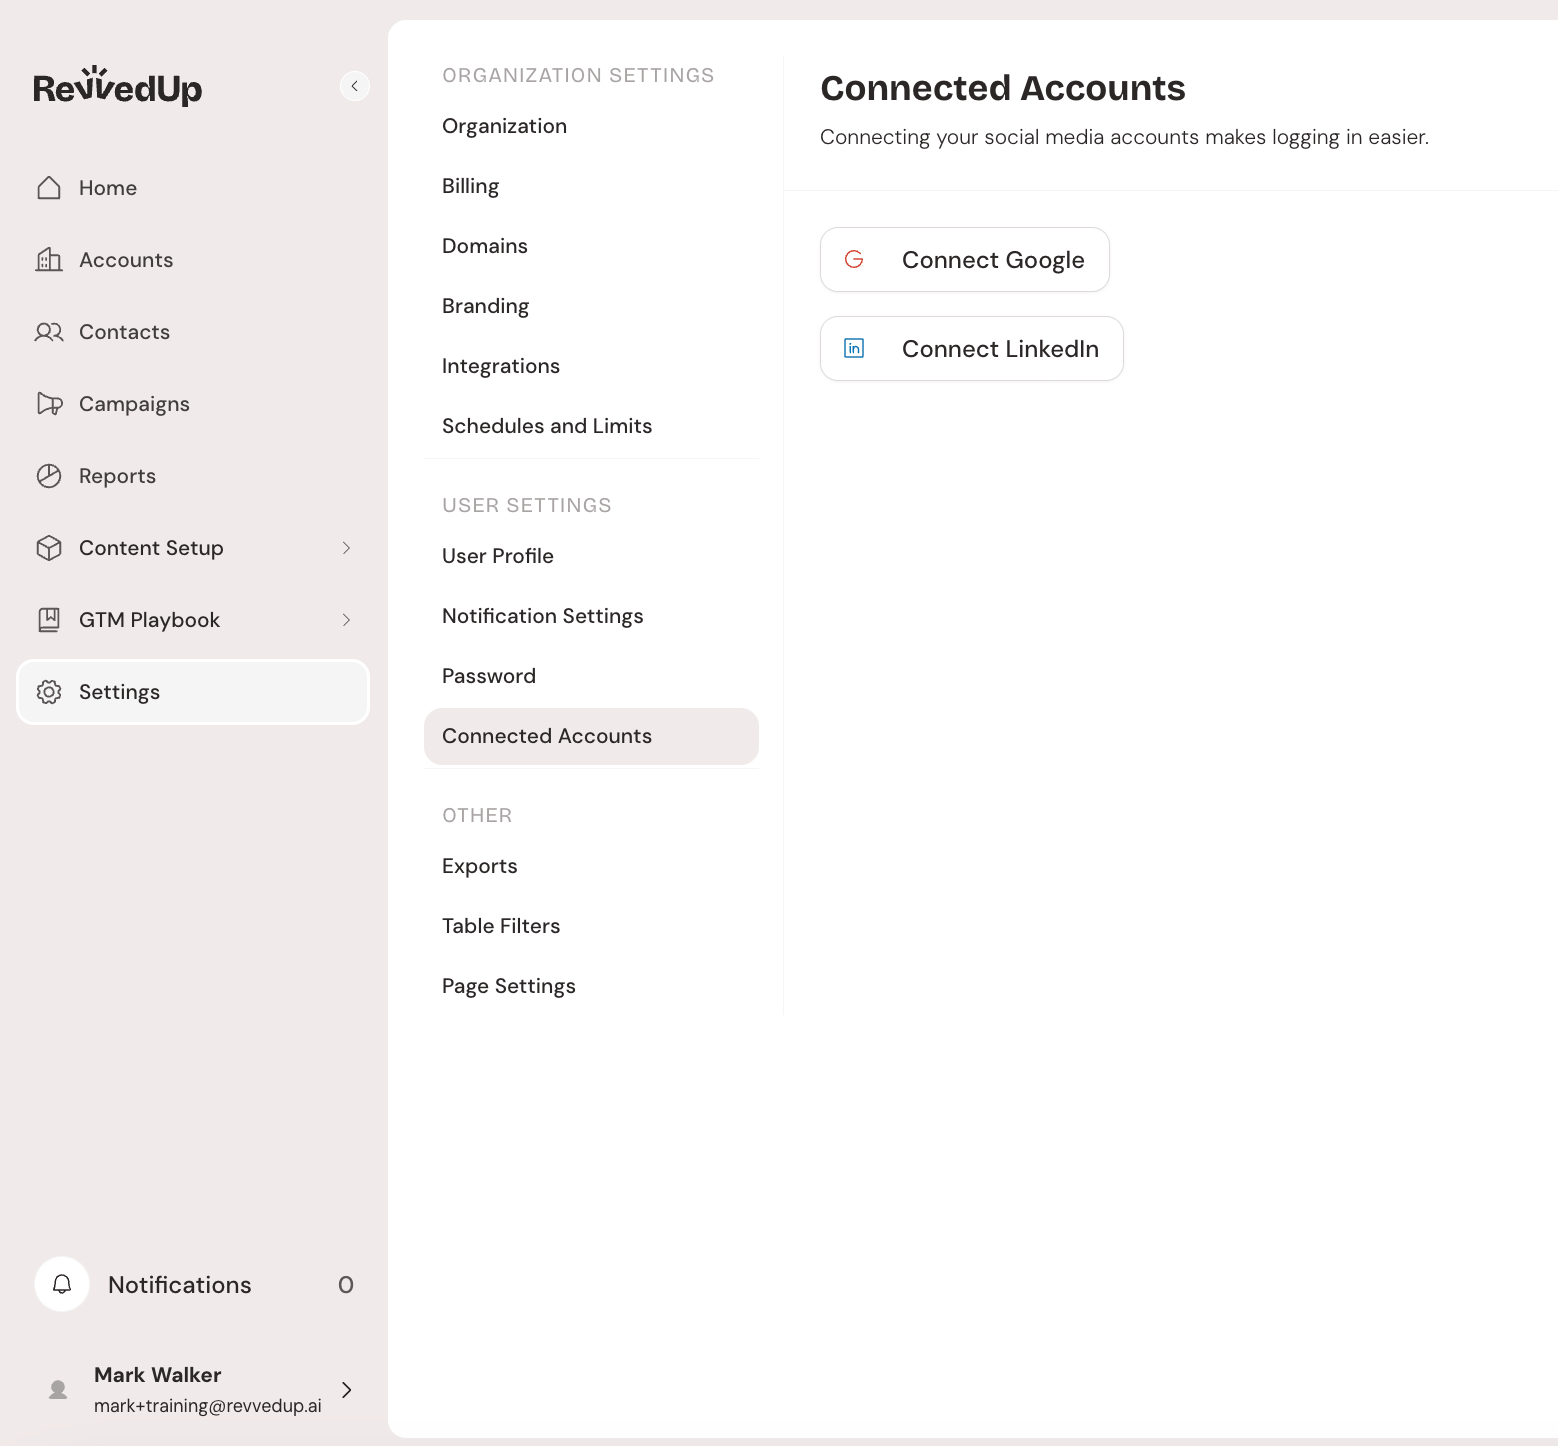Image resolution: width=1558 pixels, height=1446 pixels.
Task: Click the Notifications bell icon
Action: click(62, 1284)
